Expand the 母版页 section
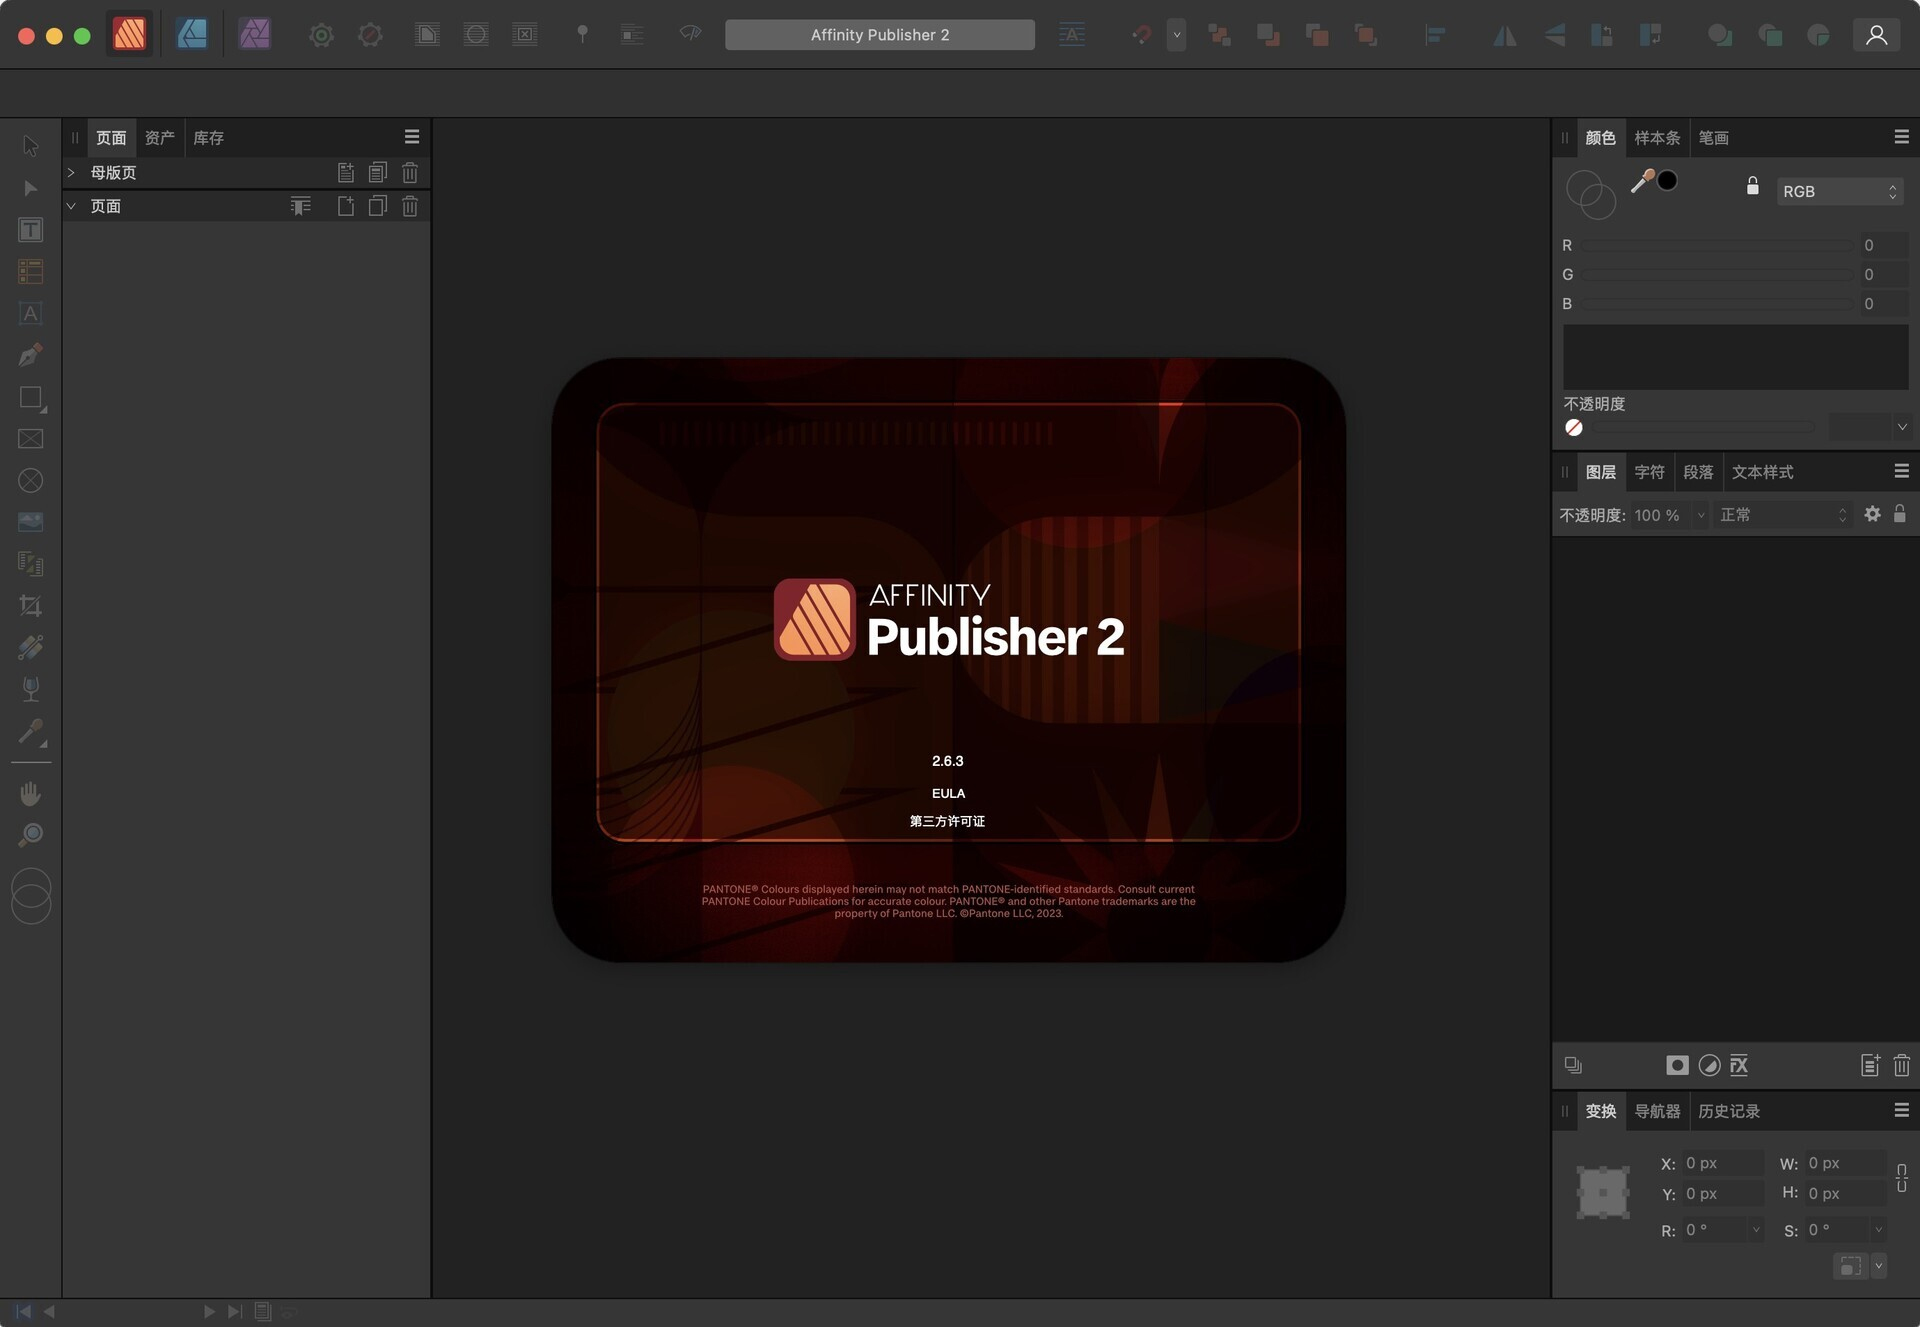Image resolution: width=1920 pixels, height=1327 pixels. tap(70, 172)
